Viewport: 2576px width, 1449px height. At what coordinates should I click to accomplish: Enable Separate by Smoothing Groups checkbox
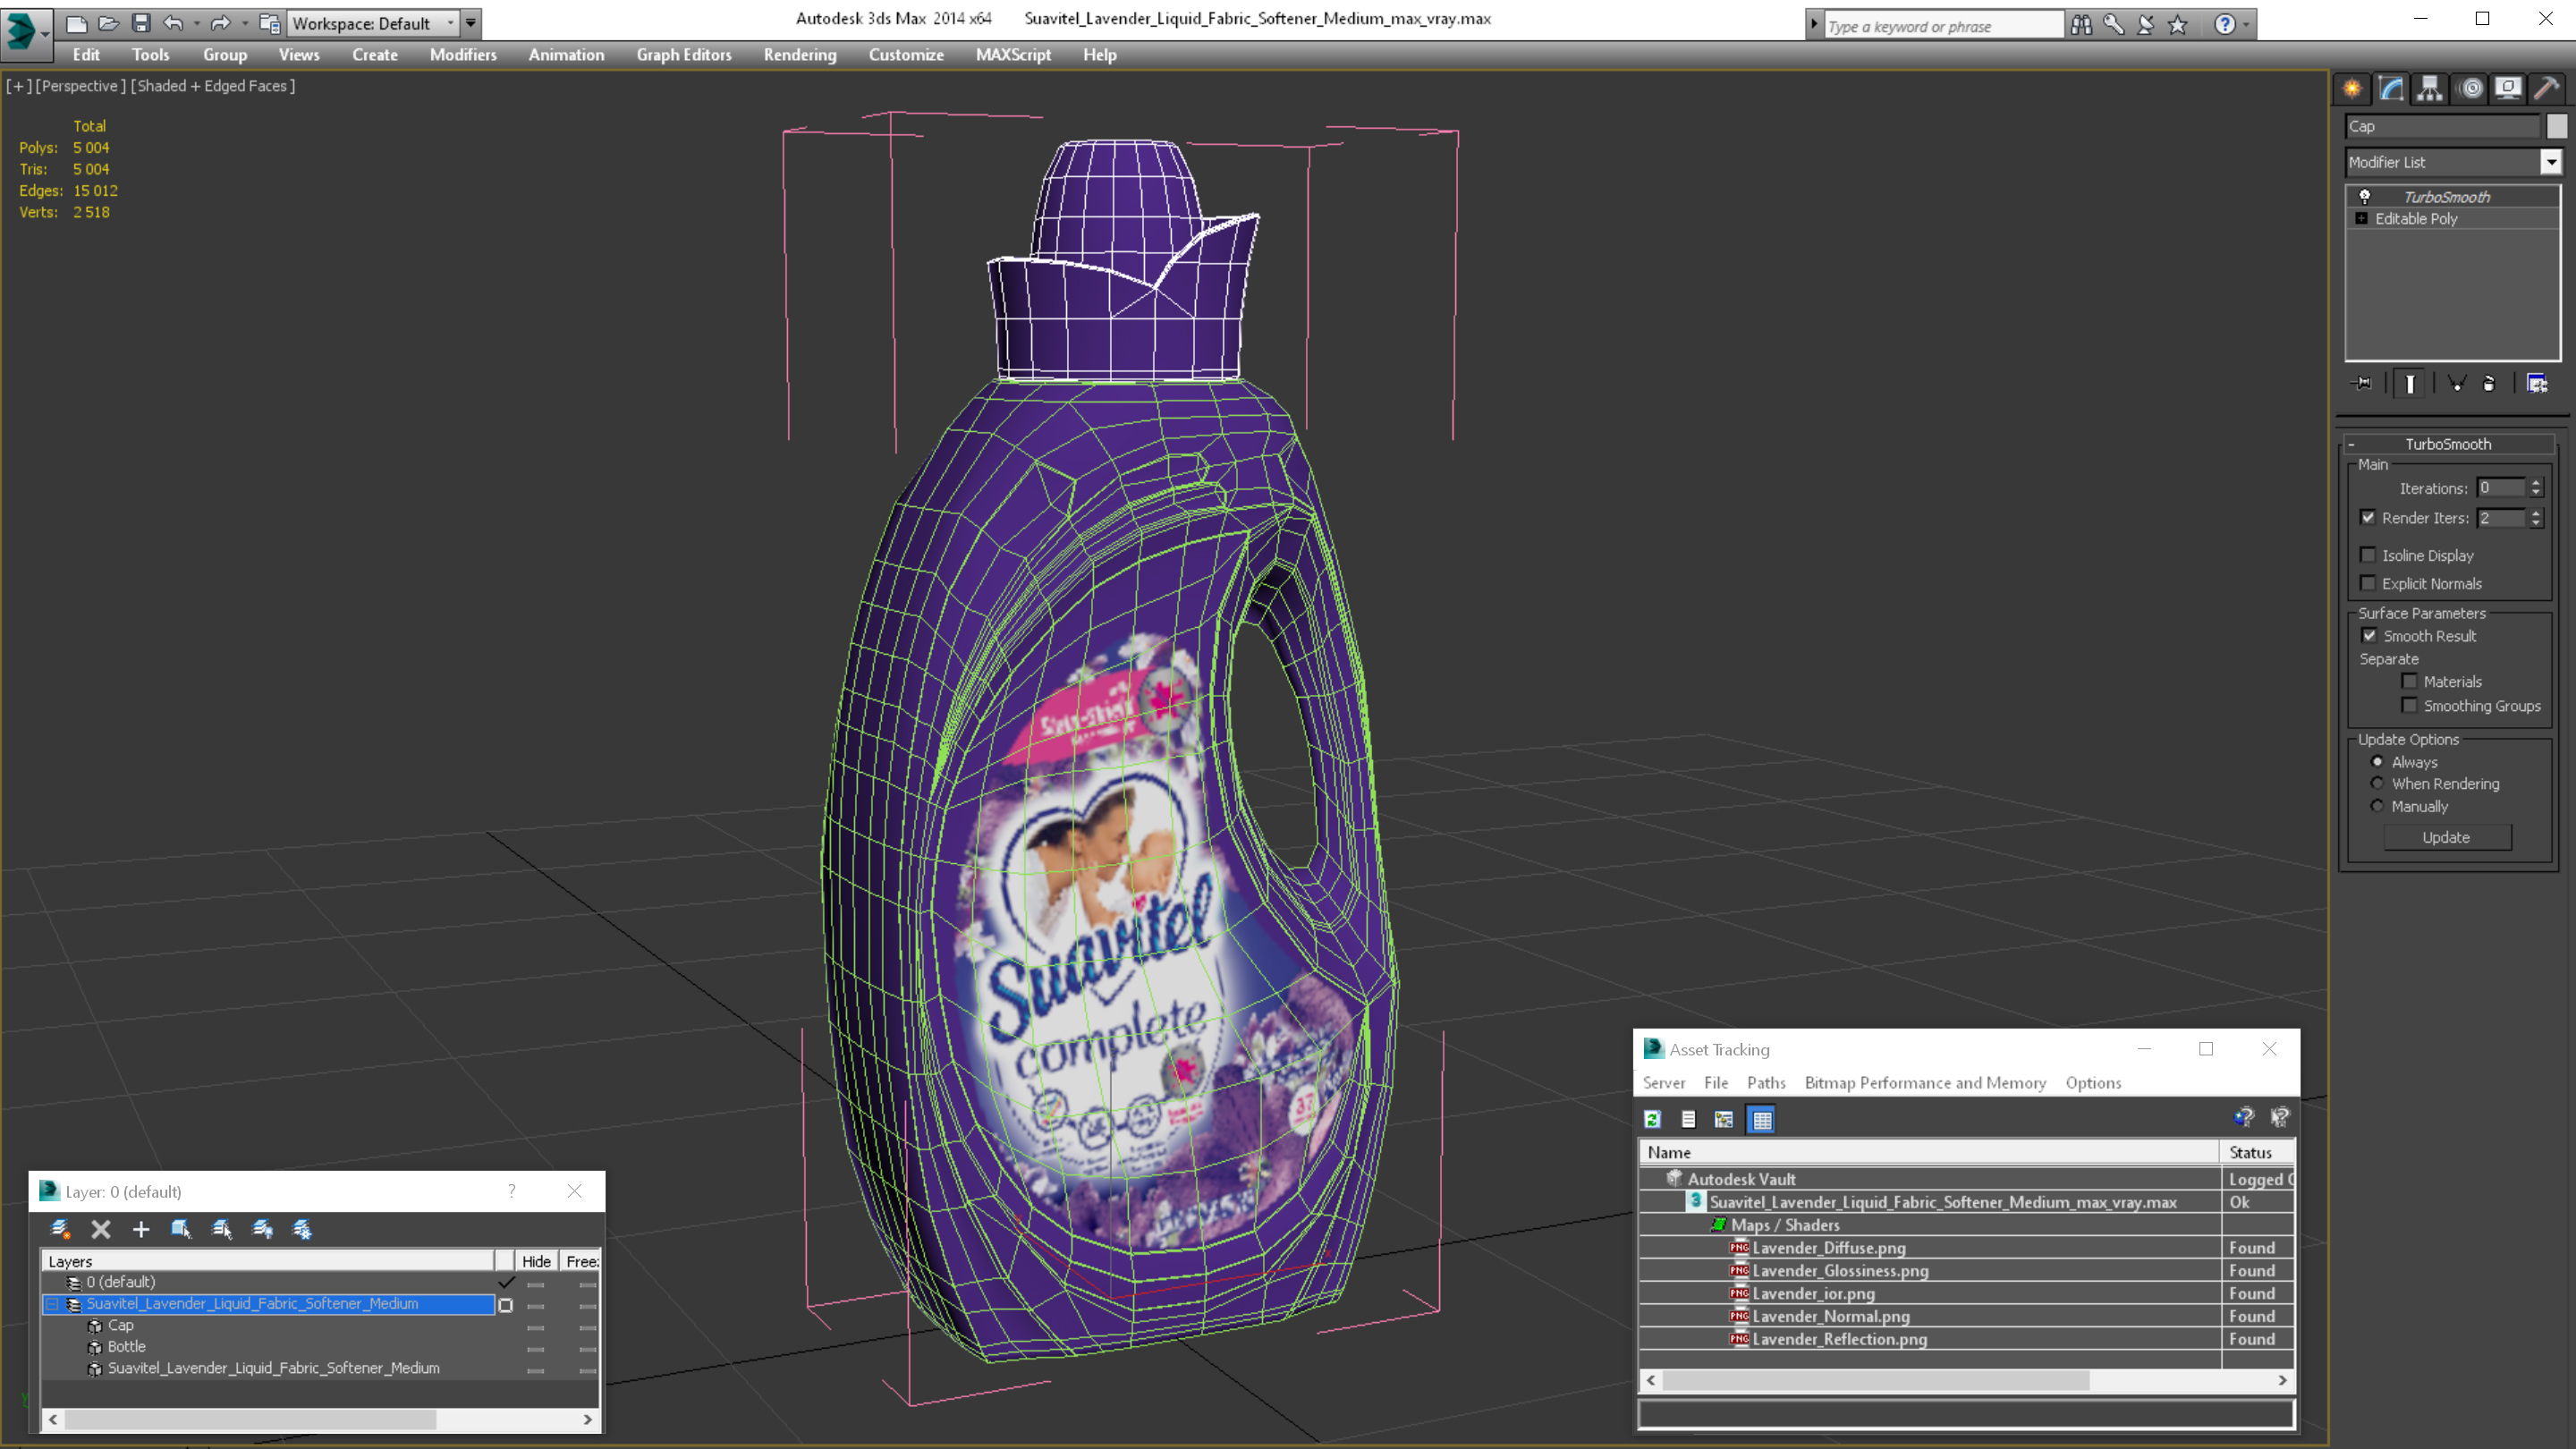click(x=2410, y=705)
